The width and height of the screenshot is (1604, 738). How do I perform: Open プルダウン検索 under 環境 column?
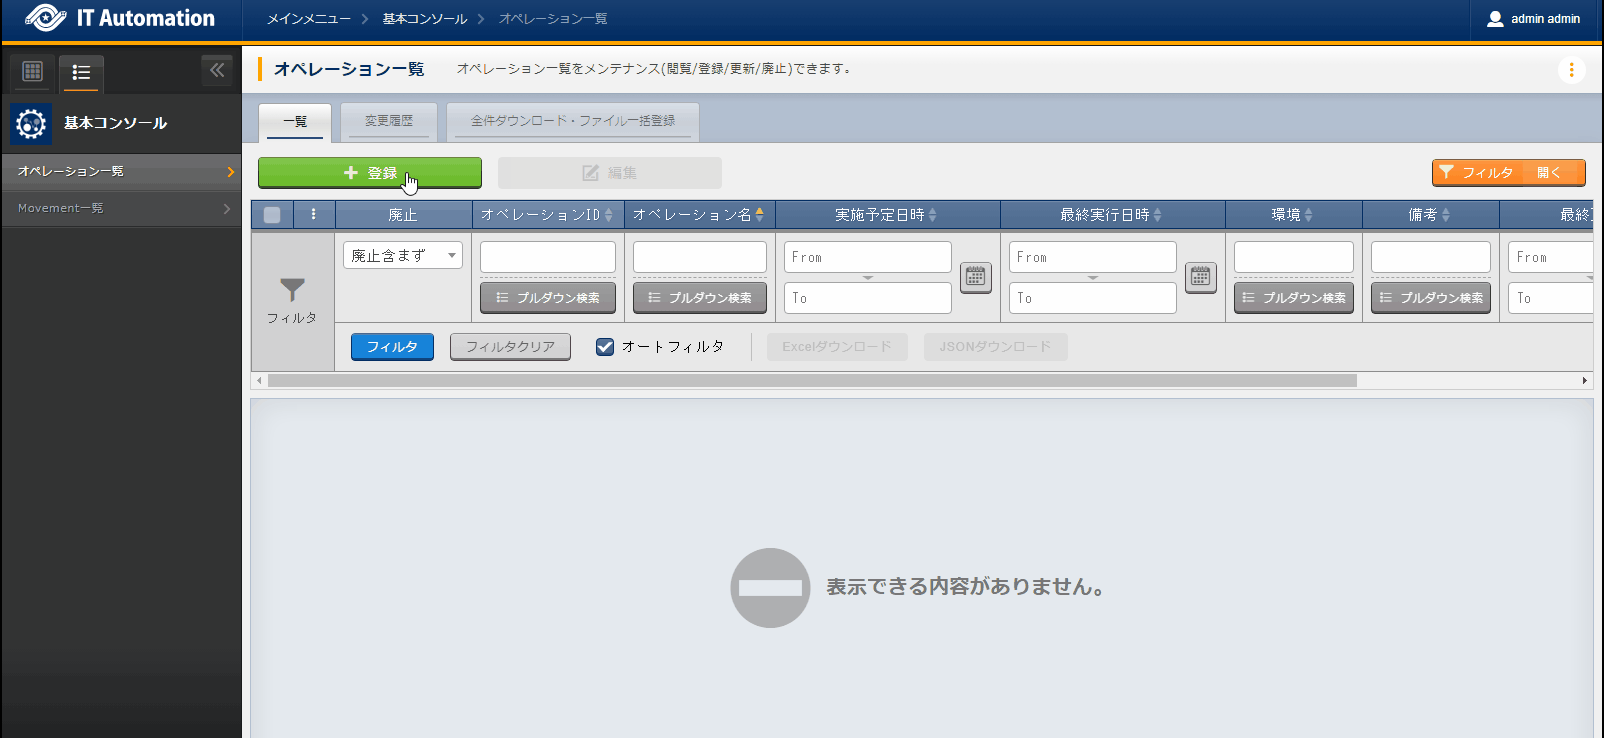click(1293, 298)
